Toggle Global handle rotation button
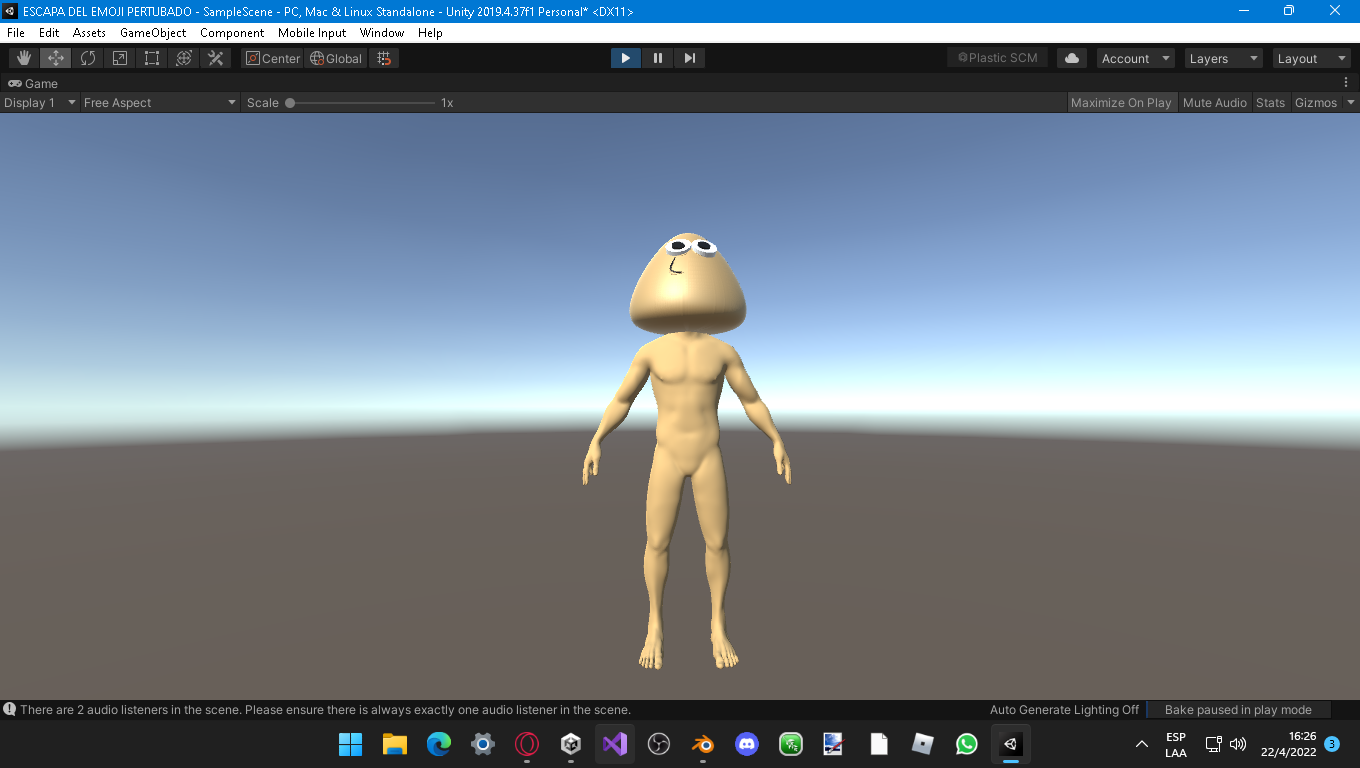This screenshot has height=768, width=1360. point(336,58)
